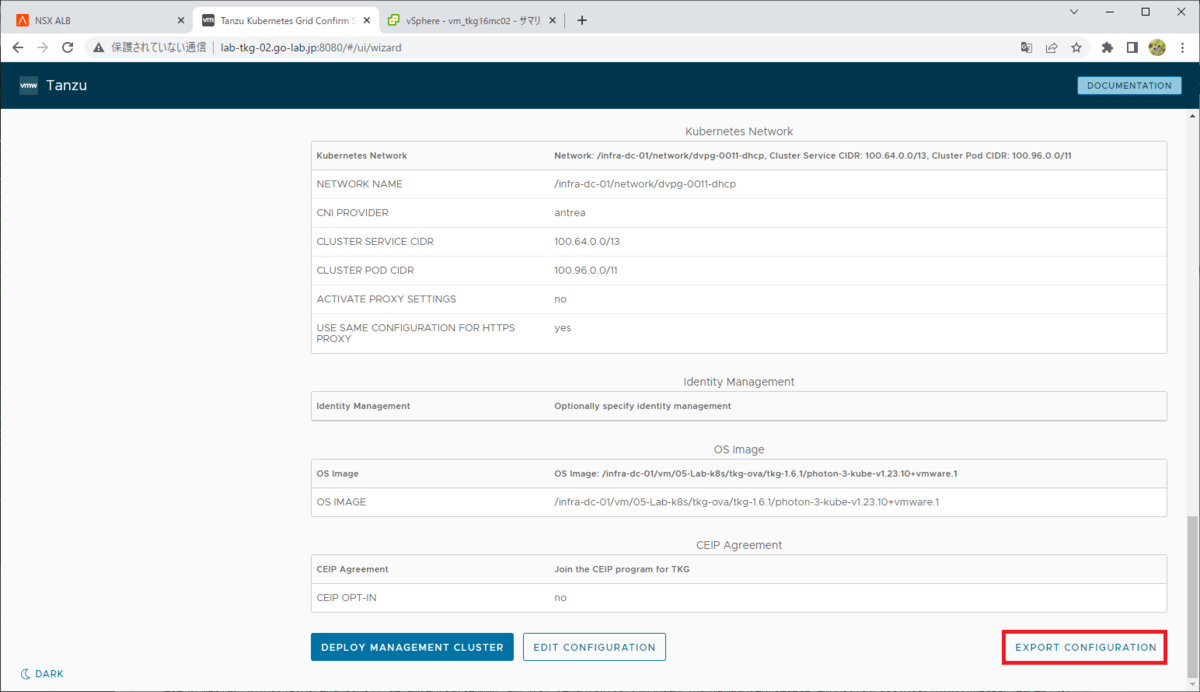
Task: Click CLUSTER POD CIDR value 100.96.0.0/11
Action: (x=586, y=270)
